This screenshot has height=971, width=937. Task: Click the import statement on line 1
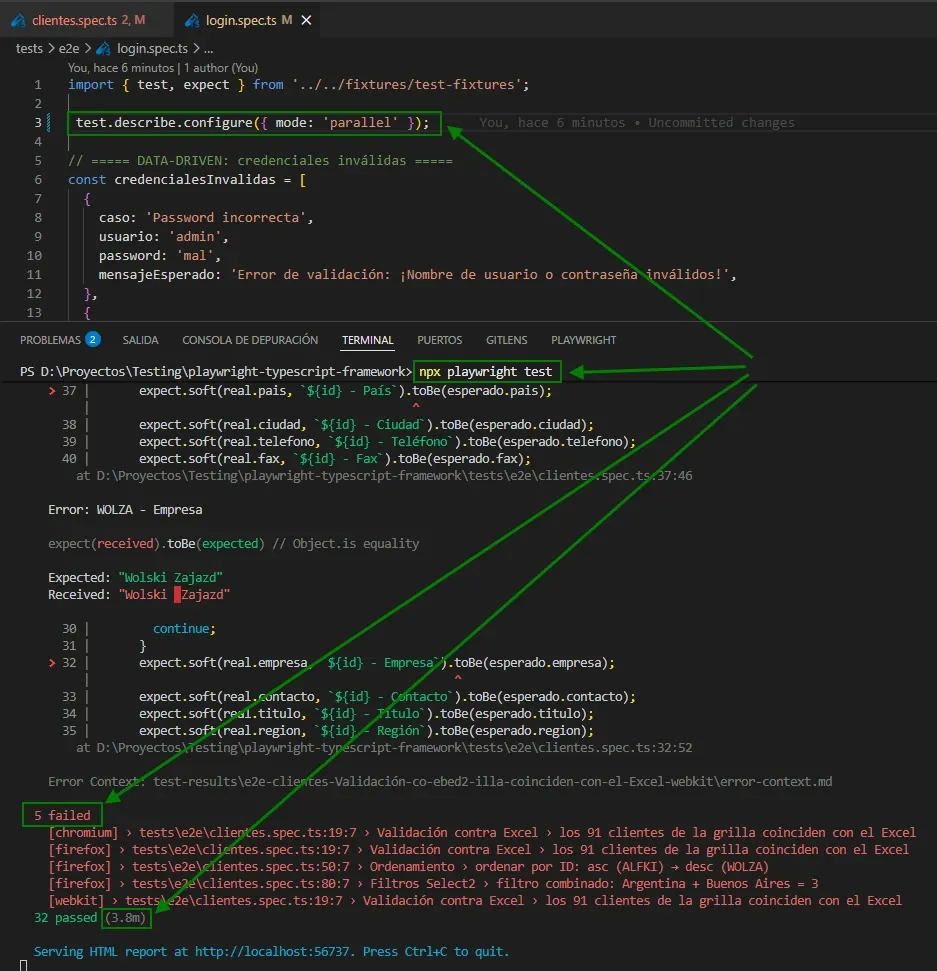pyautogui.click(x=299, y=85)
